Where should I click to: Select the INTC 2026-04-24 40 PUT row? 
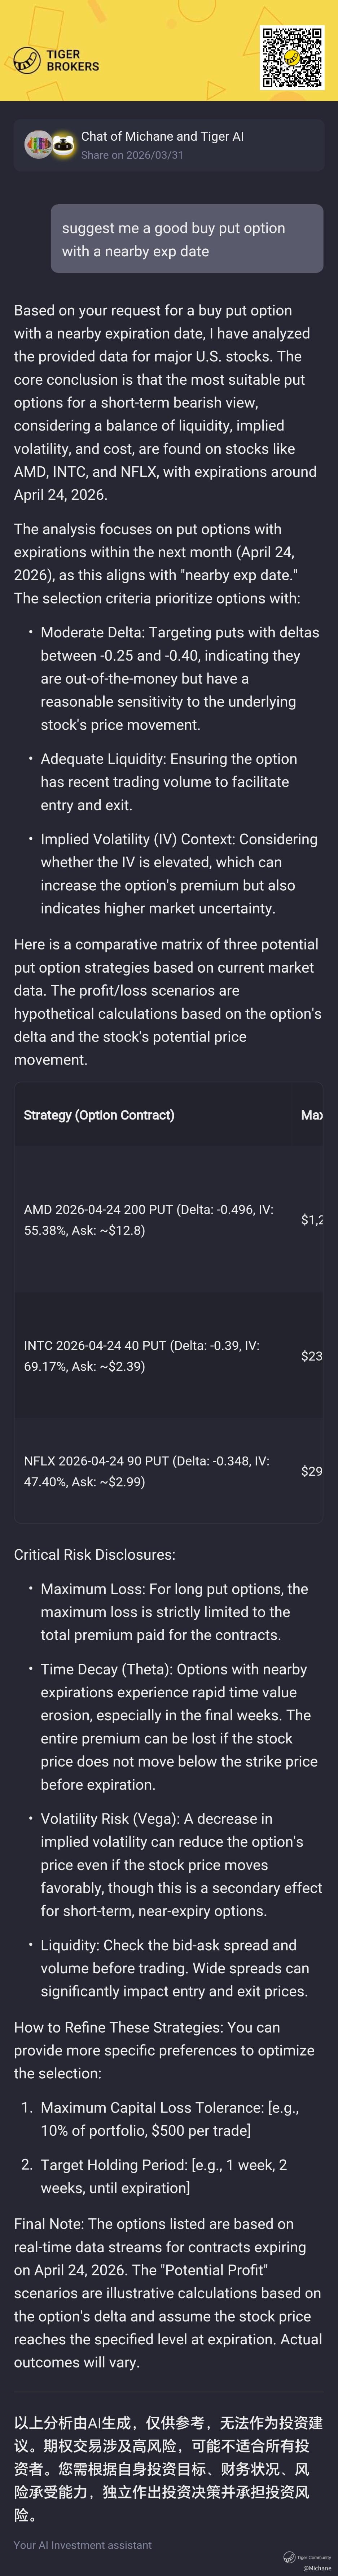[141, 1356]
